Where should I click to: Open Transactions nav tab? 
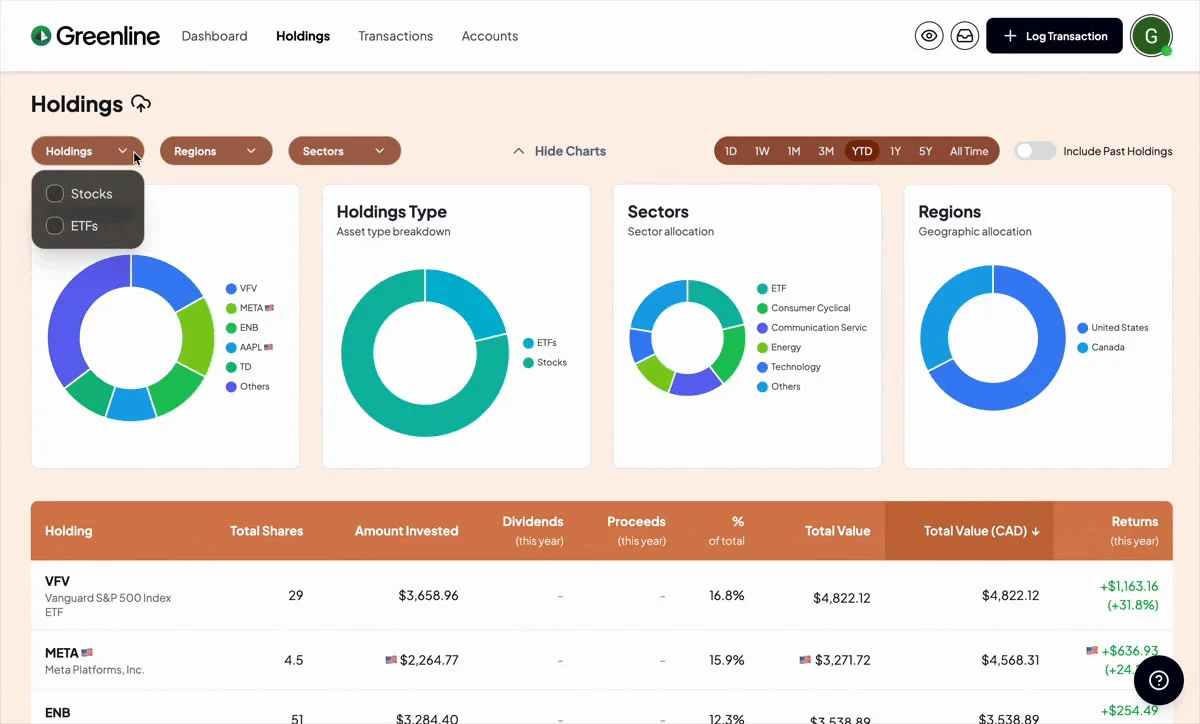click(x=396, y=36)
